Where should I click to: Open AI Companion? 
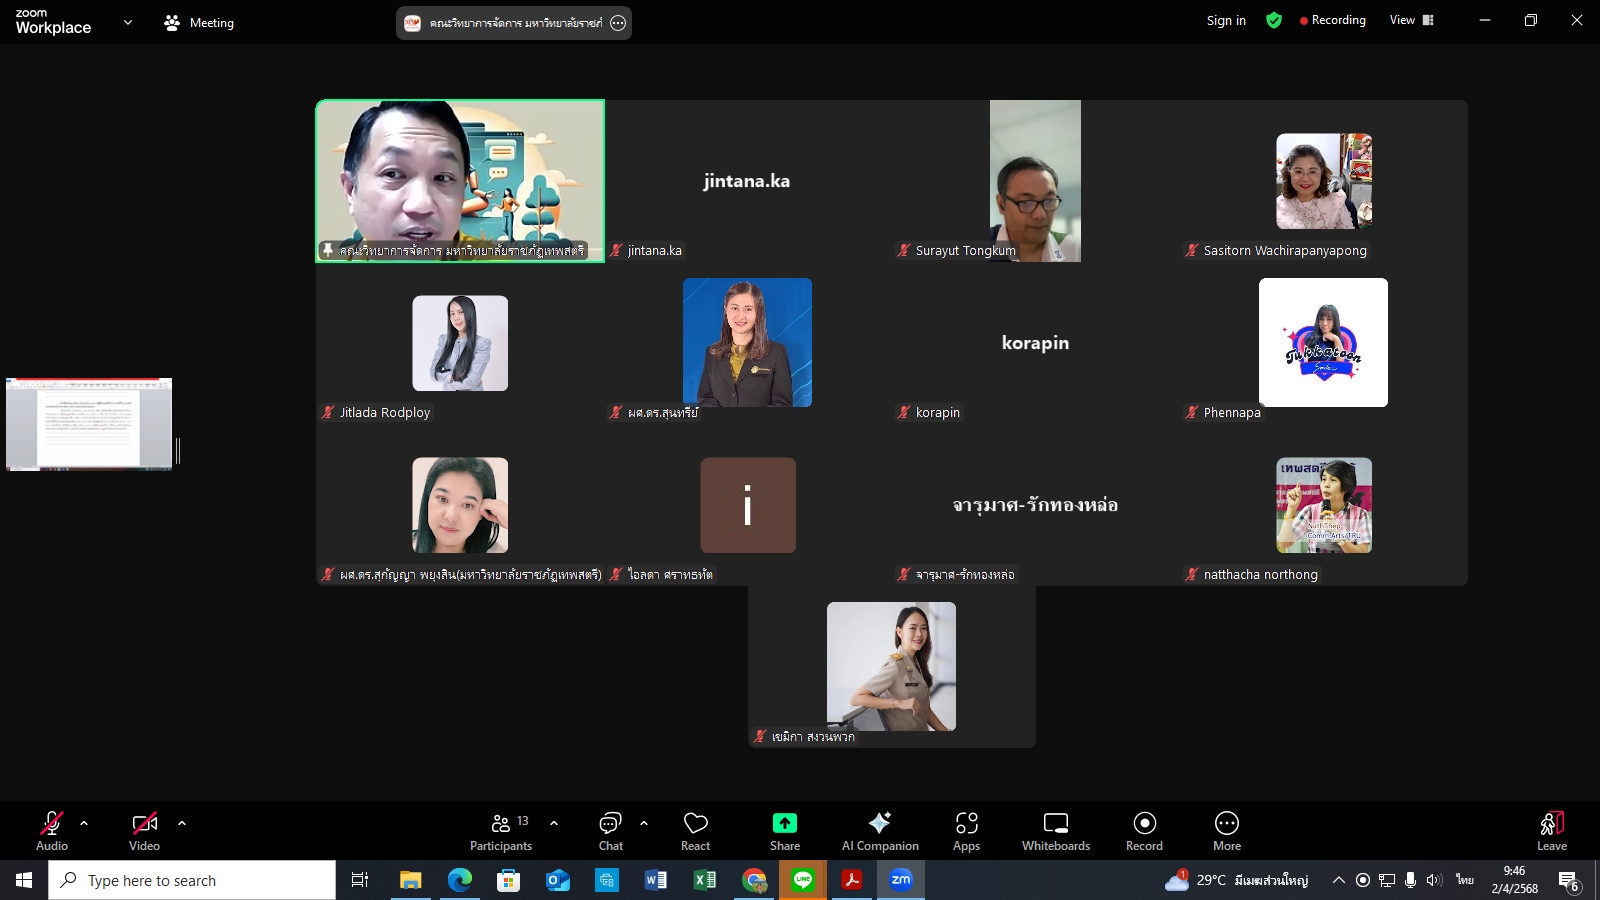tap(879, 830)
